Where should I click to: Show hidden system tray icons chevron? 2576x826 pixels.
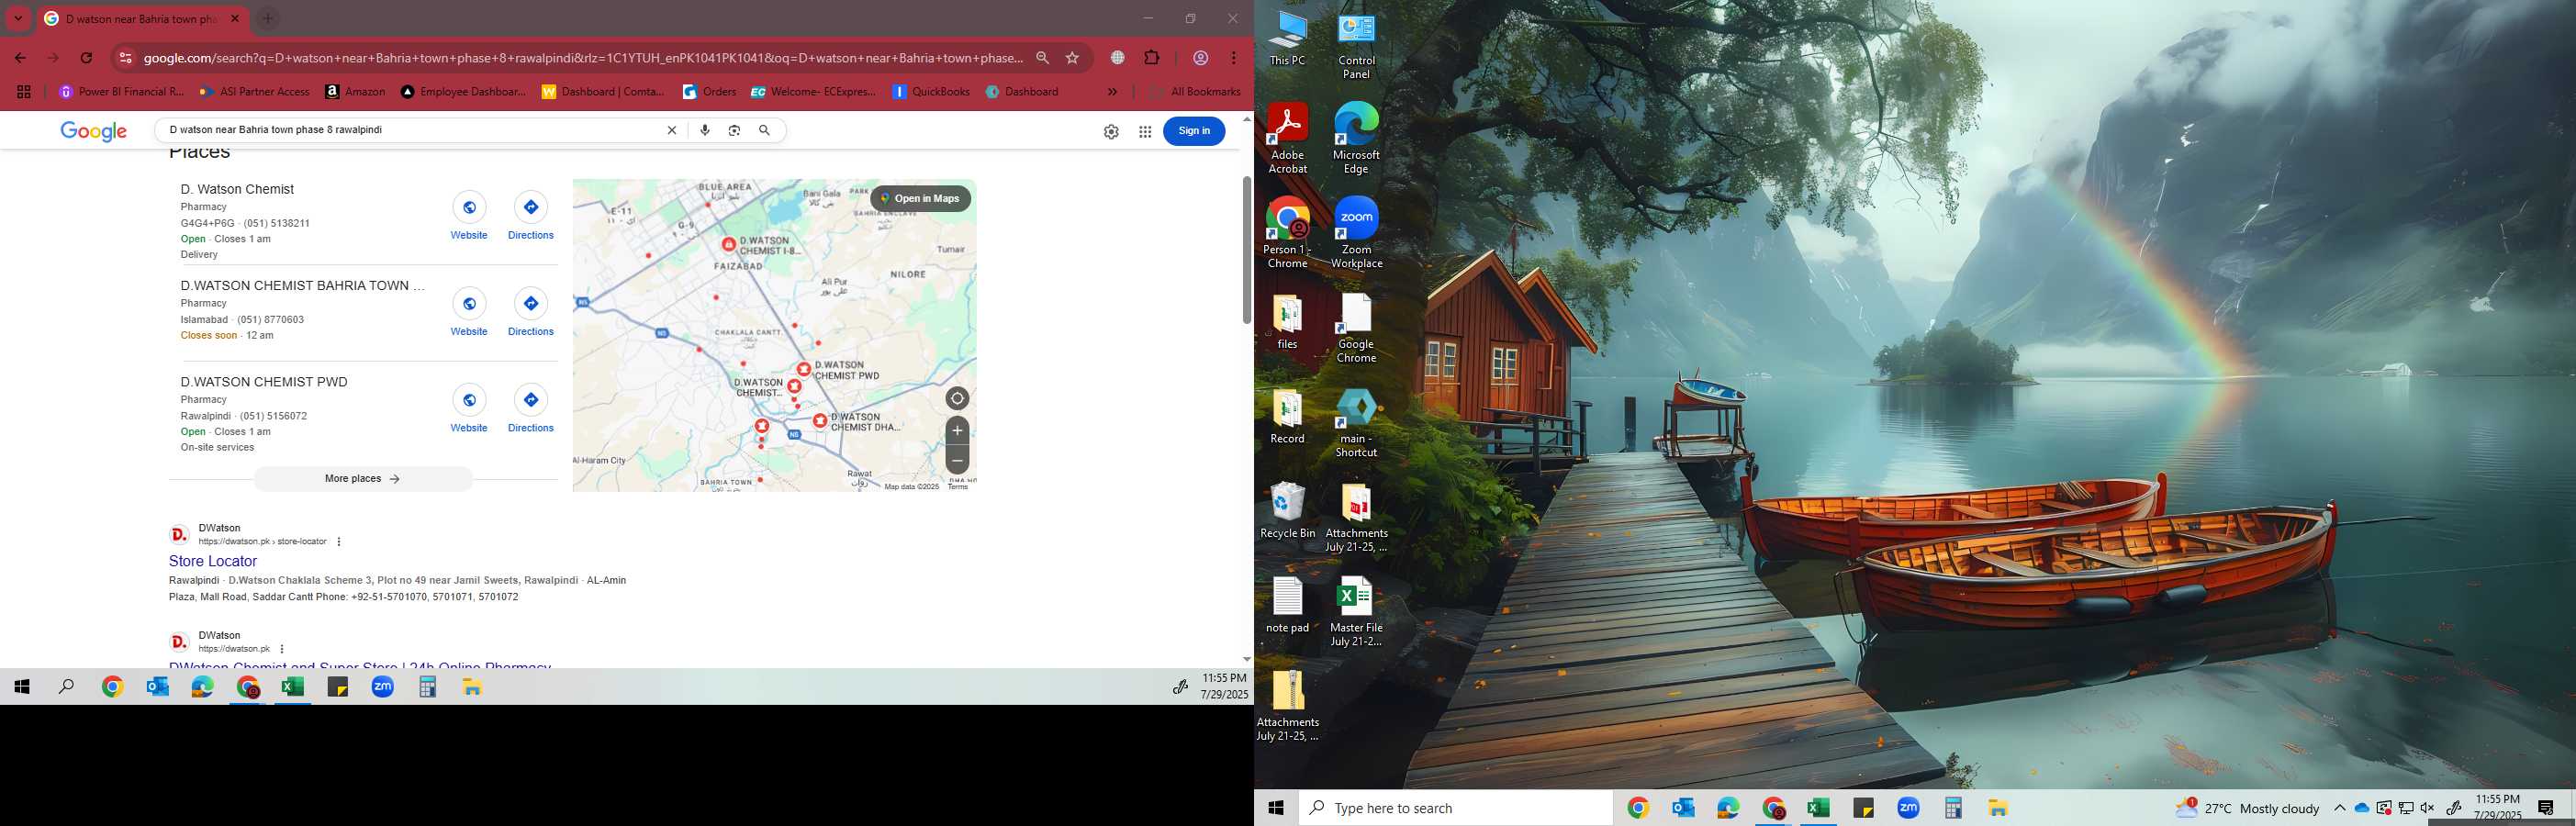[2340, 808]
